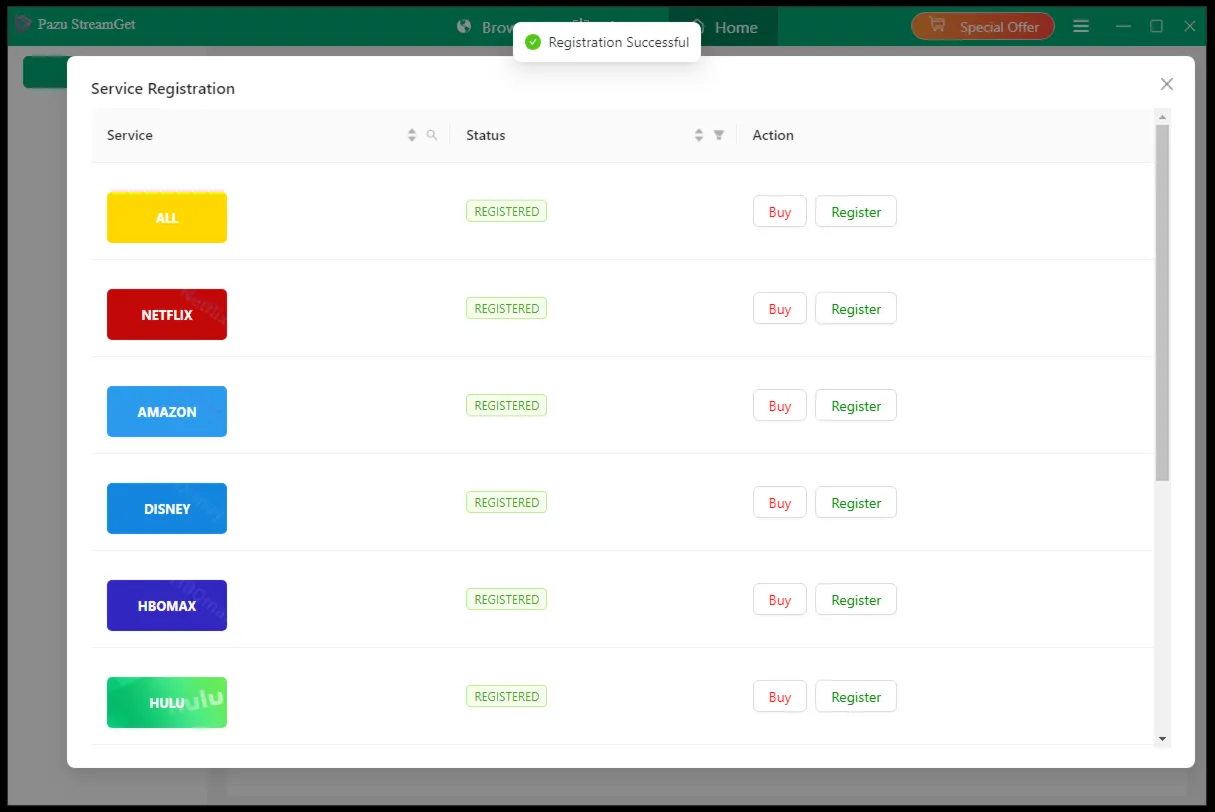Click REGISTERED status in the Amazon row

point(506,405)
